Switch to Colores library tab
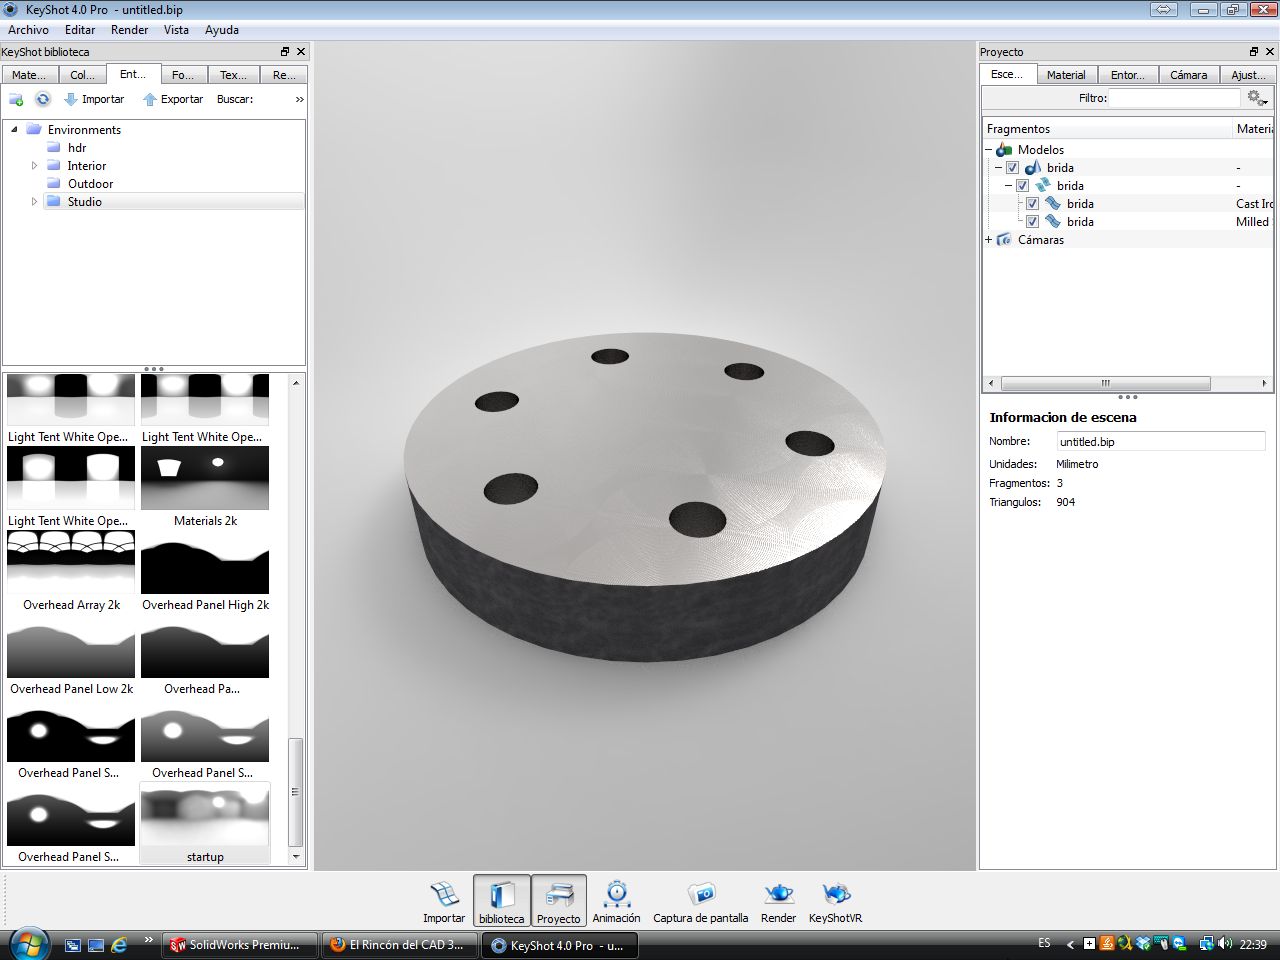 82,75
